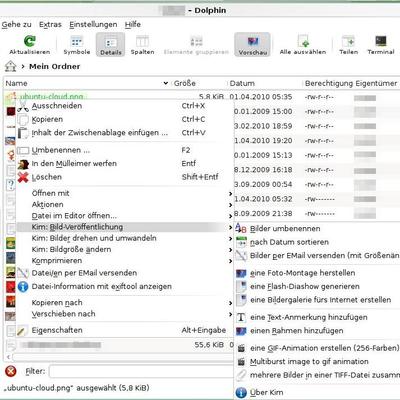Expand Datei im Editor öffnen submenu
Viewport: 400px width, 400px height.
click(x=125, y=216)
